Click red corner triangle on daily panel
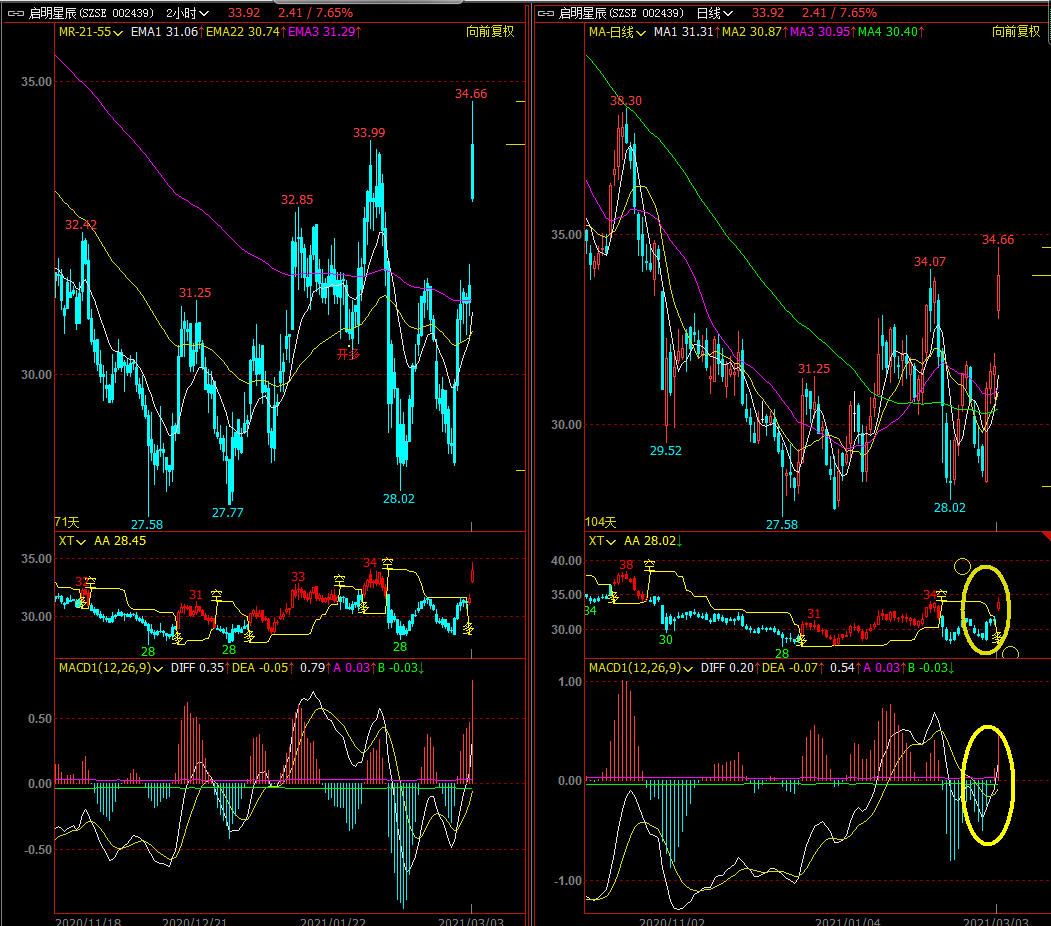 pyautogui.click(x=1046, y=536)
